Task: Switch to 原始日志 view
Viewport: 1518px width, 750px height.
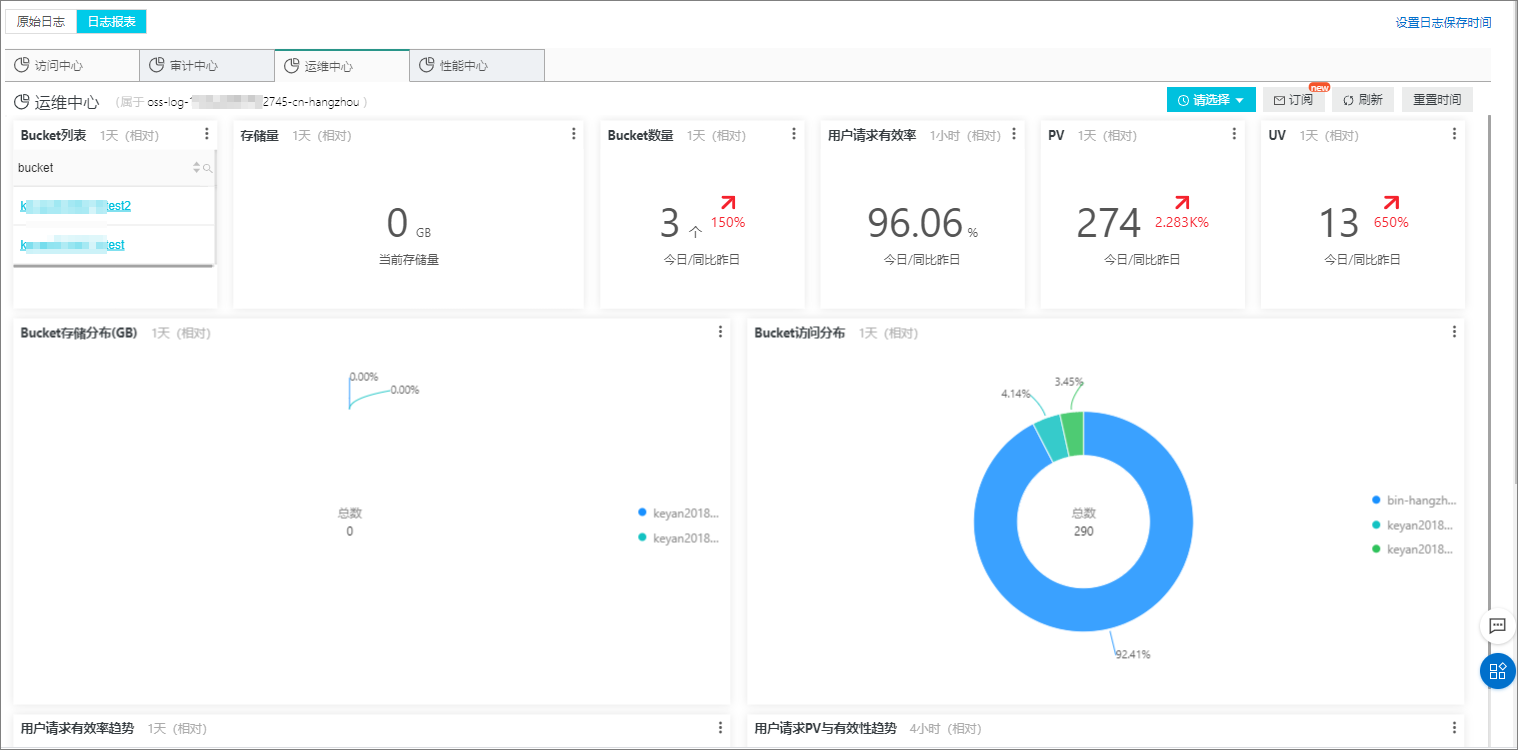Action: click(x=41, y=21)
